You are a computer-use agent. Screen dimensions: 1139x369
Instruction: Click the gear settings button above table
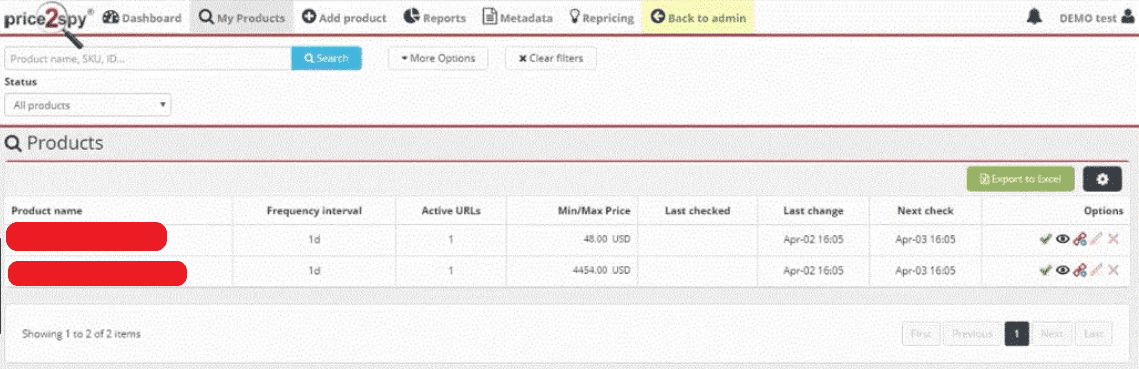click(1102, 179)
